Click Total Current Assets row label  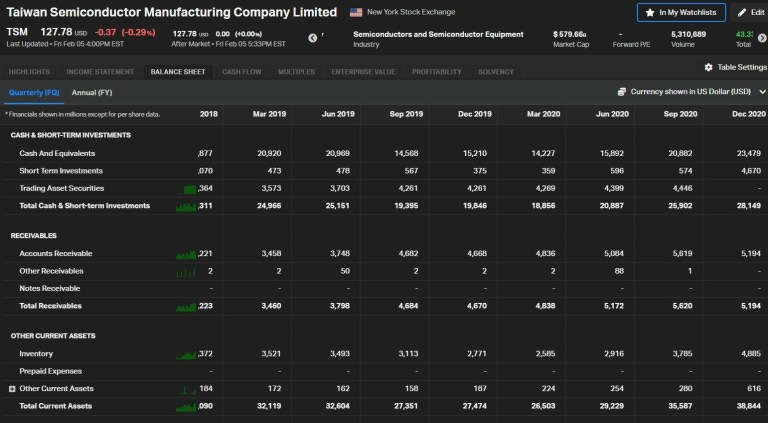(56, 406)
